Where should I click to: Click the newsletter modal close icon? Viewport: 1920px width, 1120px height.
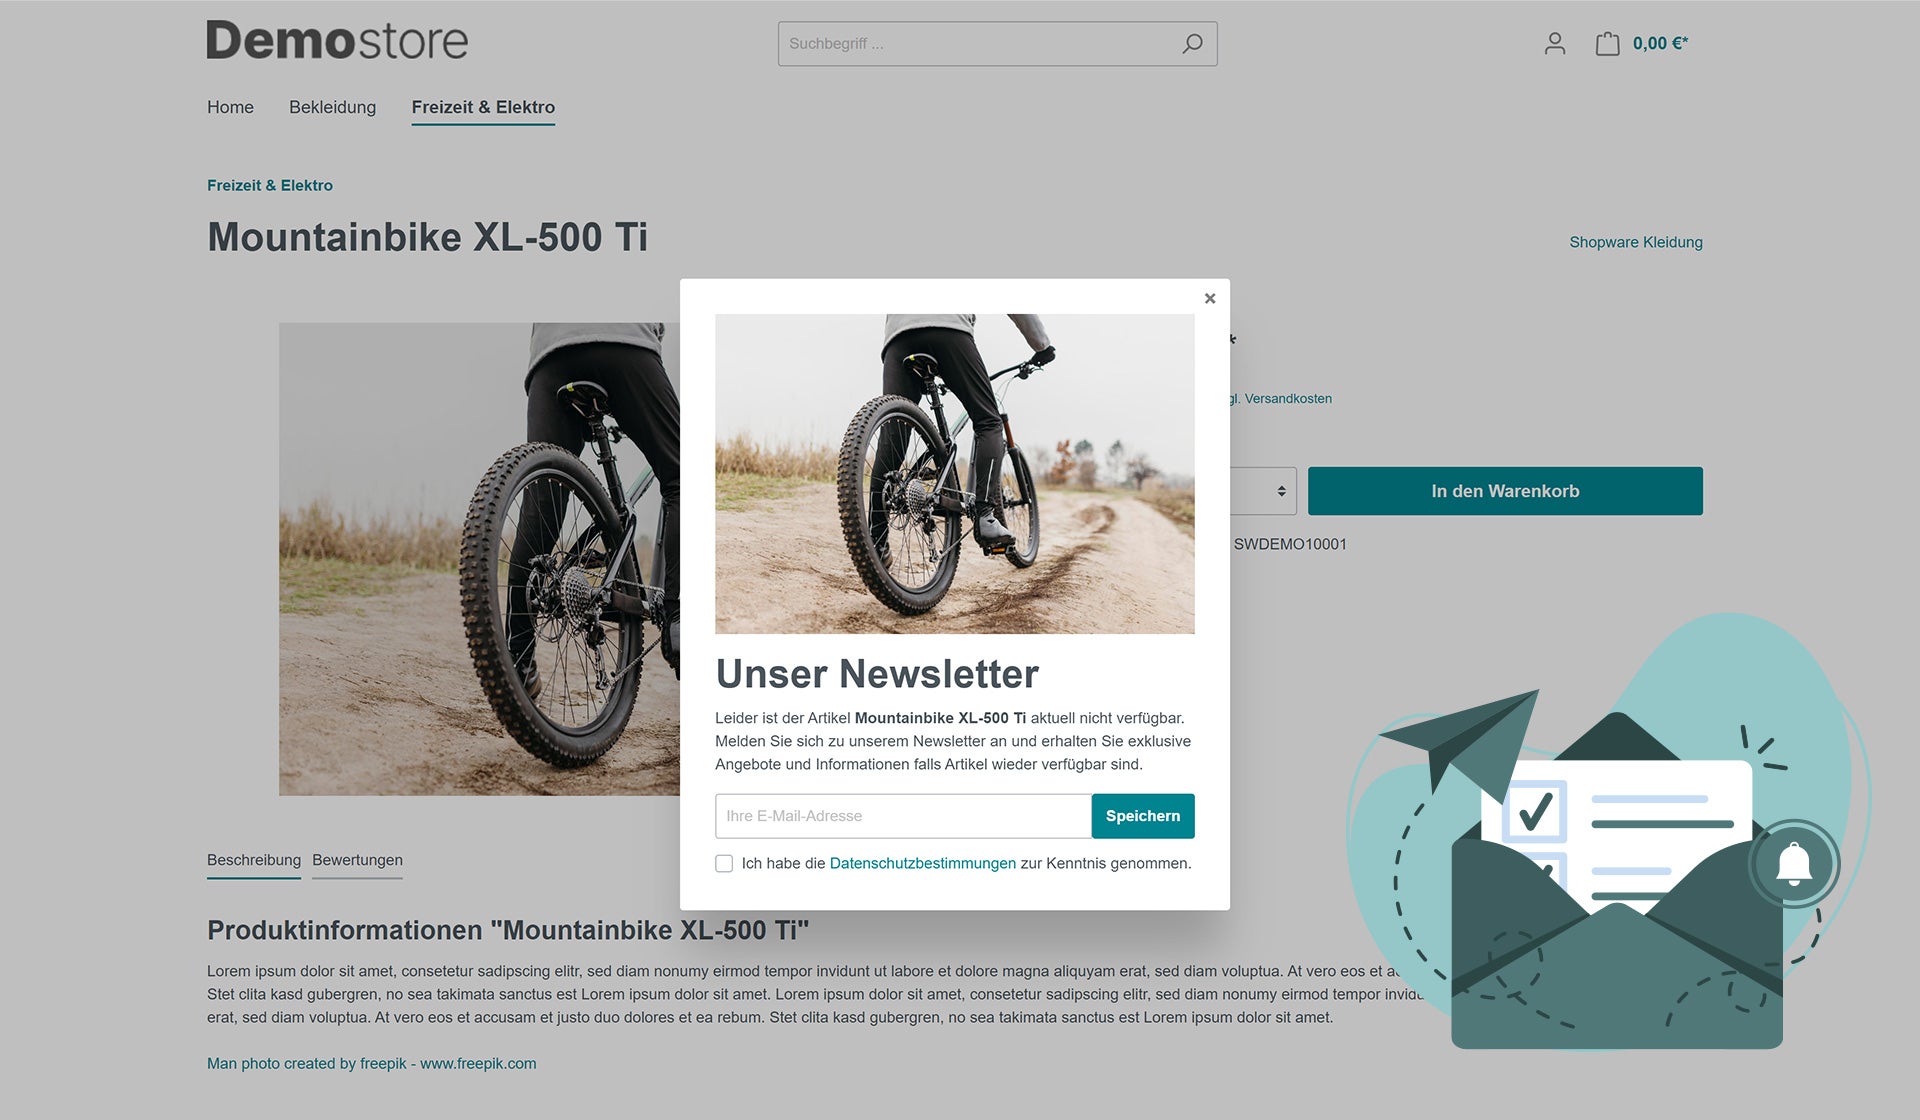[x=1209, y=297]
